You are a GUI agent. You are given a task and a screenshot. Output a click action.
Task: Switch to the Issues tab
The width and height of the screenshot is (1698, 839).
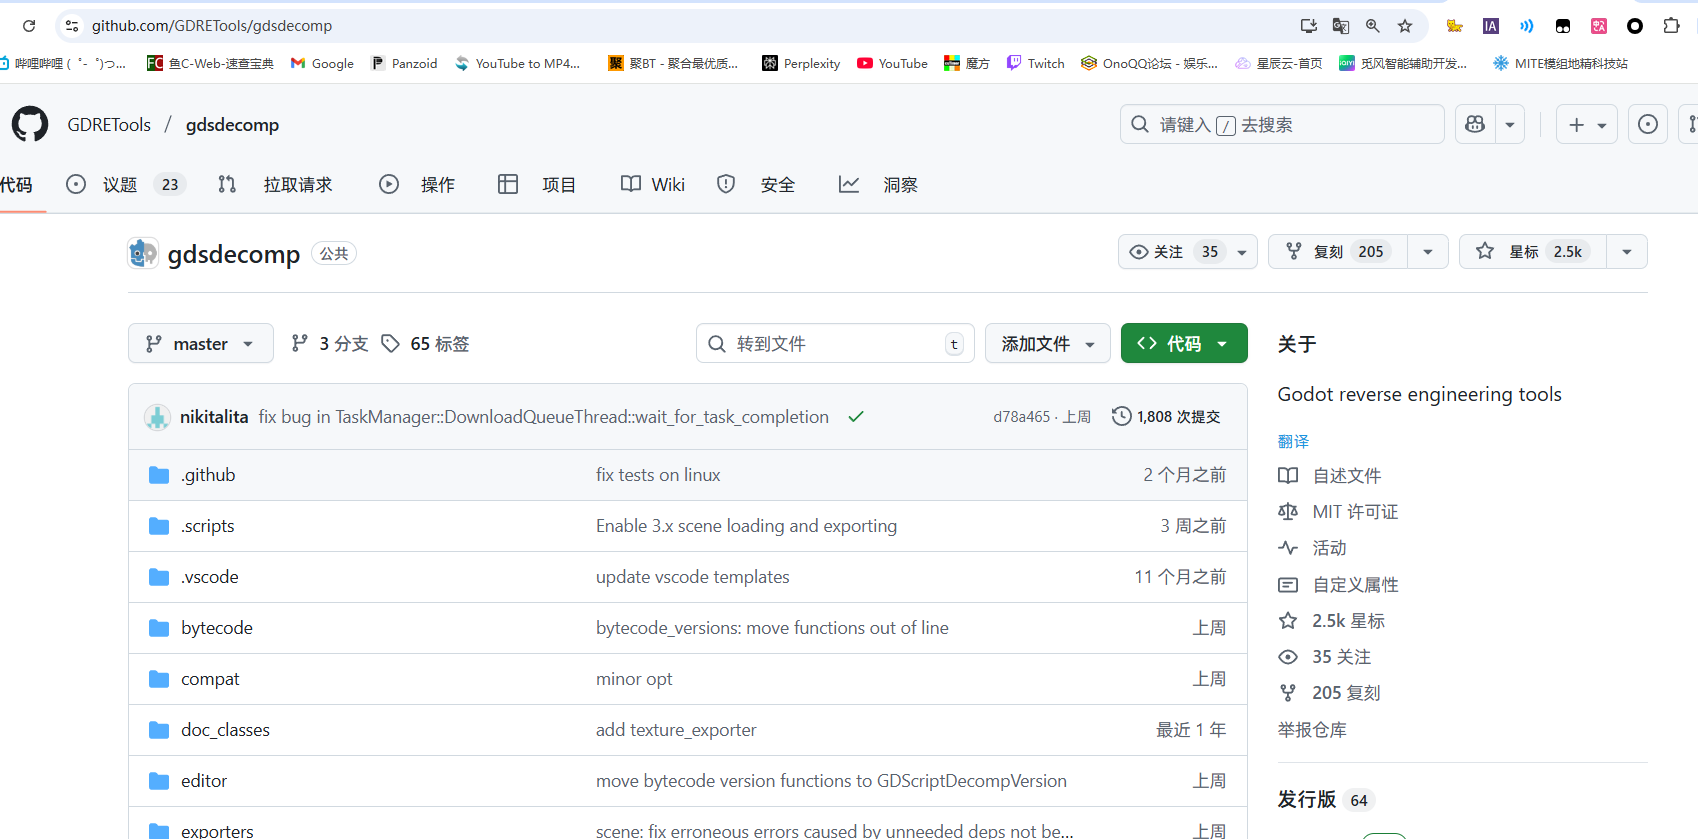(x=121, y=185)
